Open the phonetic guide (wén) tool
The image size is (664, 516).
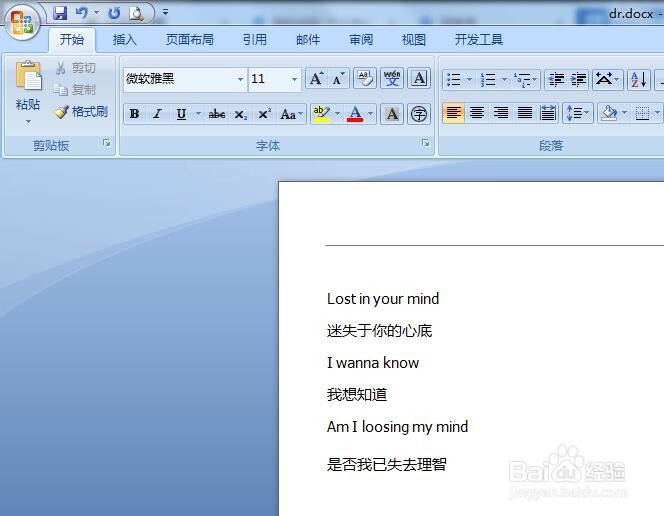point(392,78)
